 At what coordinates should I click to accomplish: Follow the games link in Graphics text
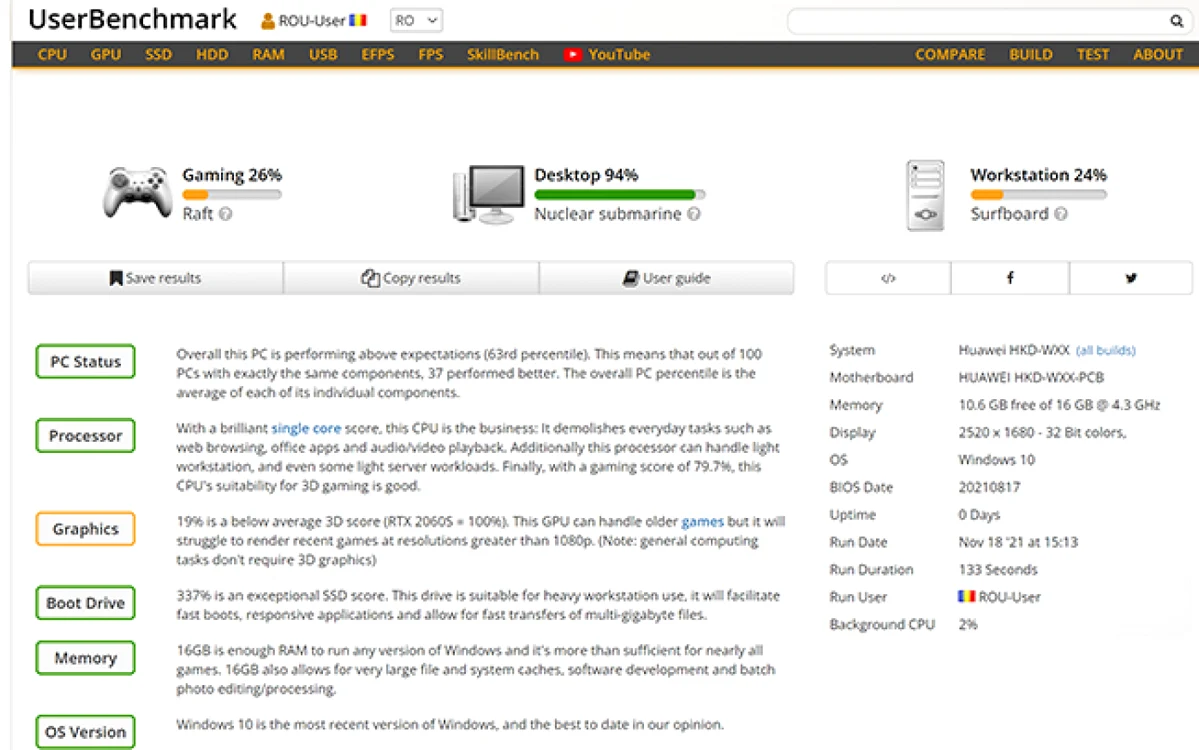point(702,521)
